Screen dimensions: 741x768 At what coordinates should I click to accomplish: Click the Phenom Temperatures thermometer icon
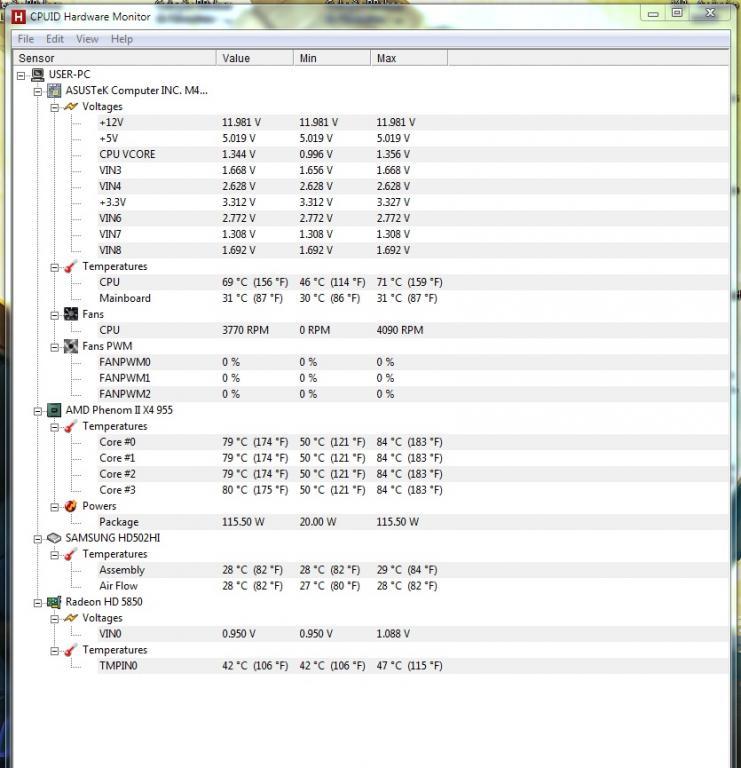[71, 426]
